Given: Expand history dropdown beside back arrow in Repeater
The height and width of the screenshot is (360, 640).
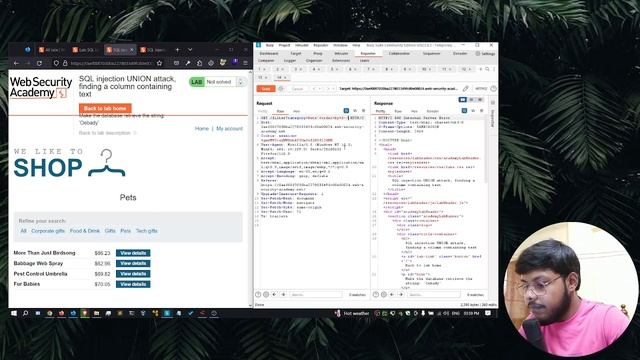Looking at the screenshot, I should [x=321, y=89].
